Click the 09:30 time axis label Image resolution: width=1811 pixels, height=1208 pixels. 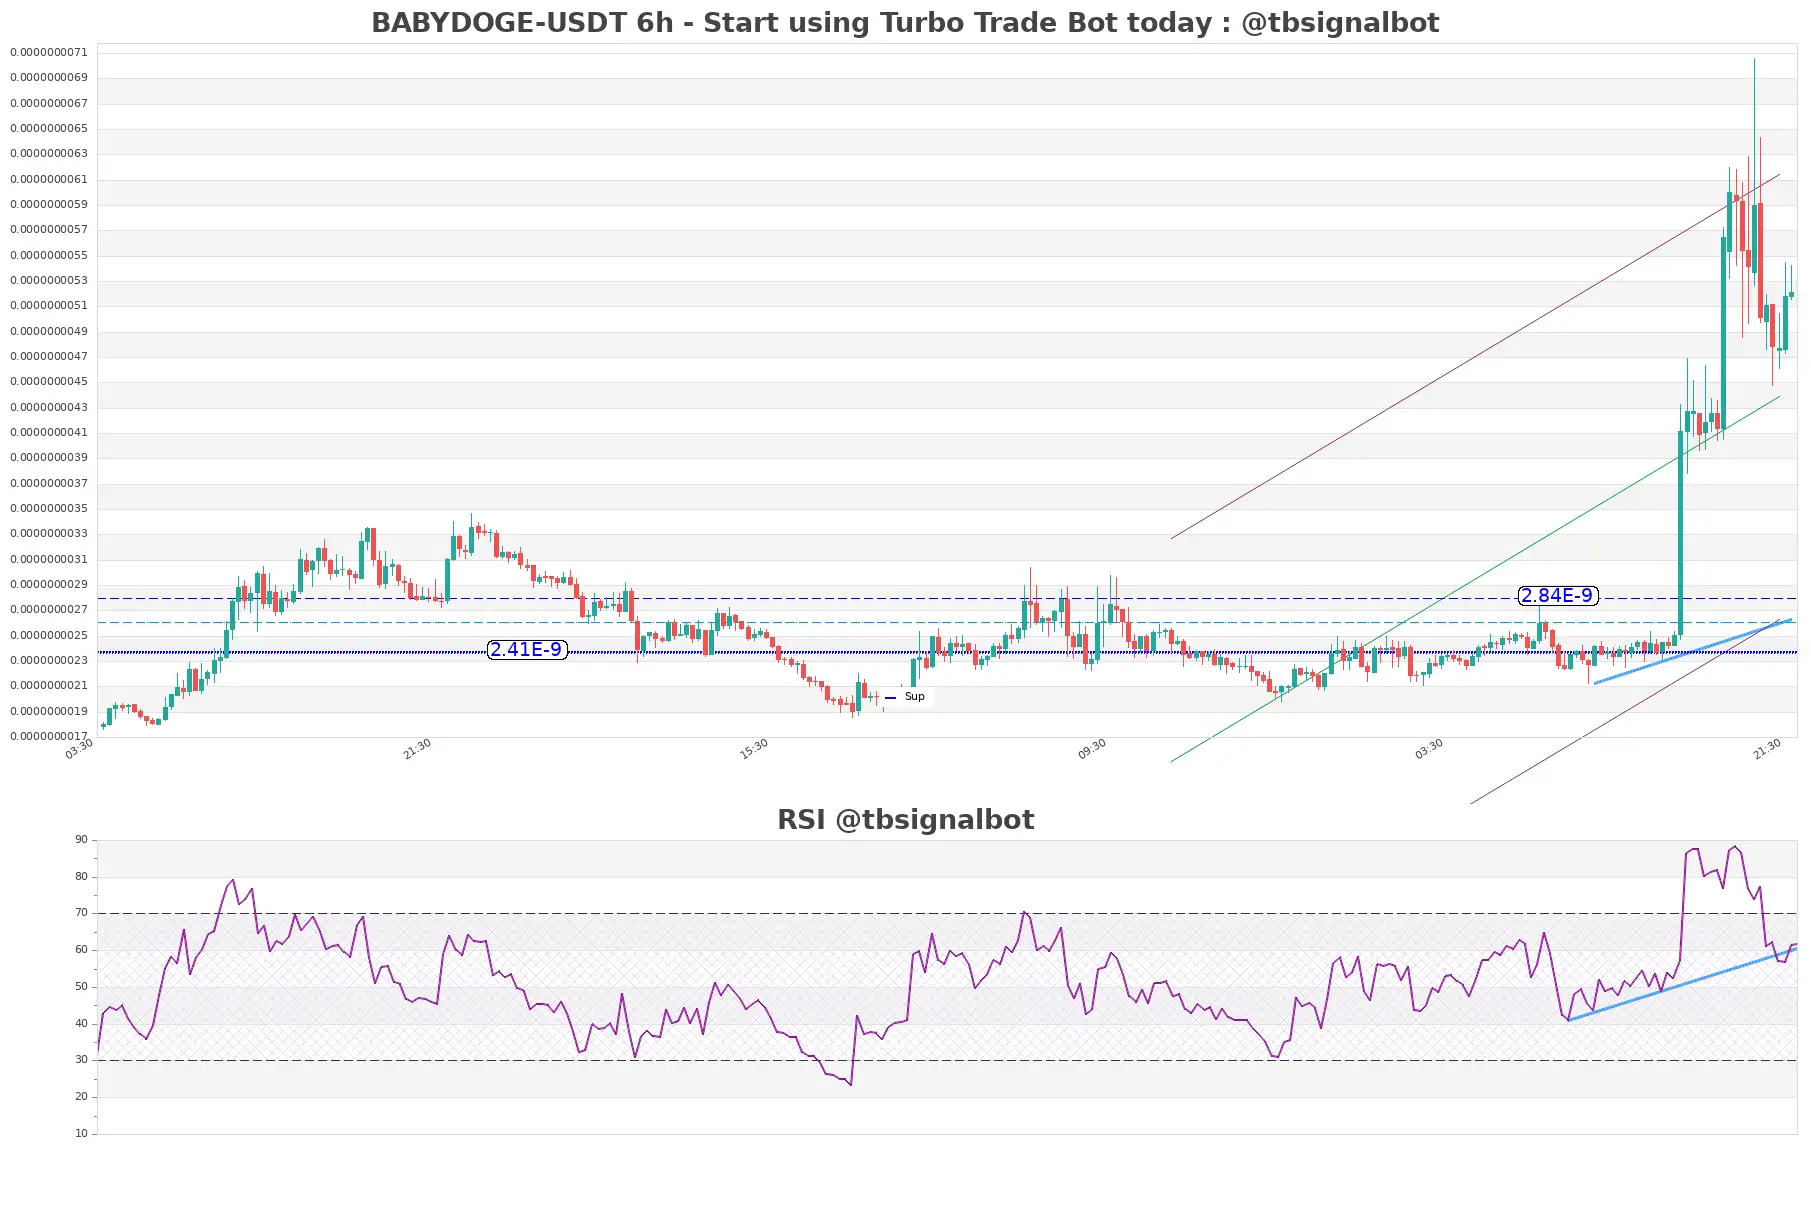(x=1092, y=749)
